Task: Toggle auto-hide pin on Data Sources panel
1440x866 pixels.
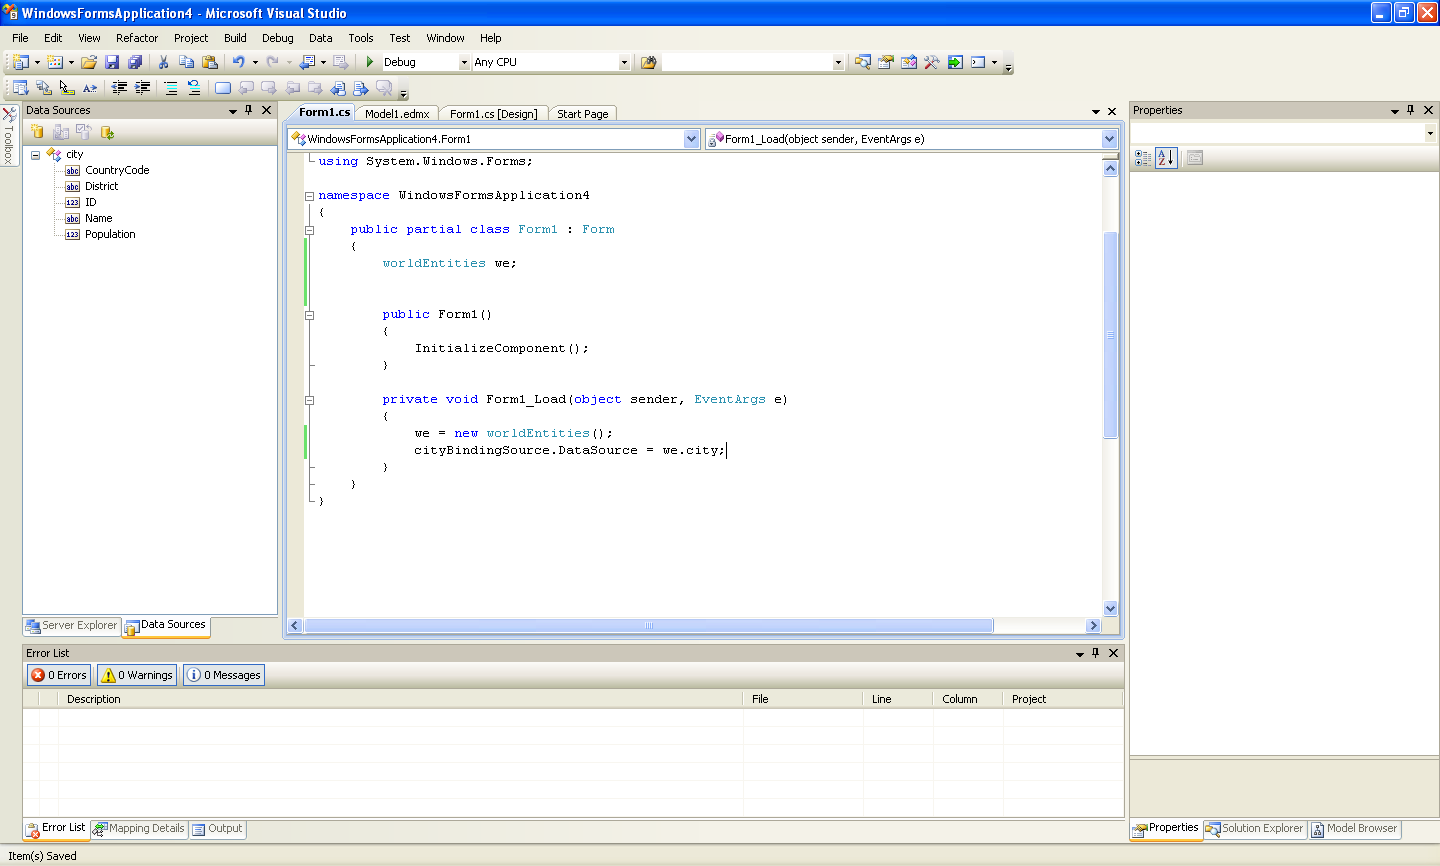Action: (248, 110)
